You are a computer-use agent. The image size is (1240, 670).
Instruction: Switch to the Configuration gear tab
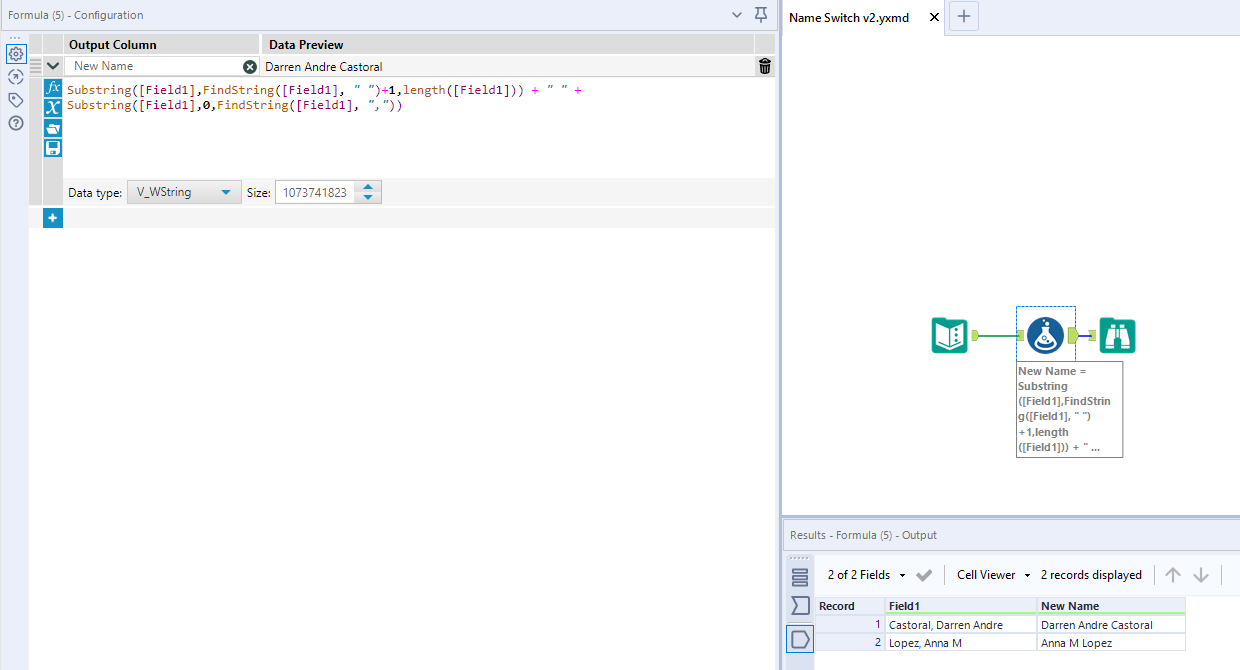(x=15, y=53)
